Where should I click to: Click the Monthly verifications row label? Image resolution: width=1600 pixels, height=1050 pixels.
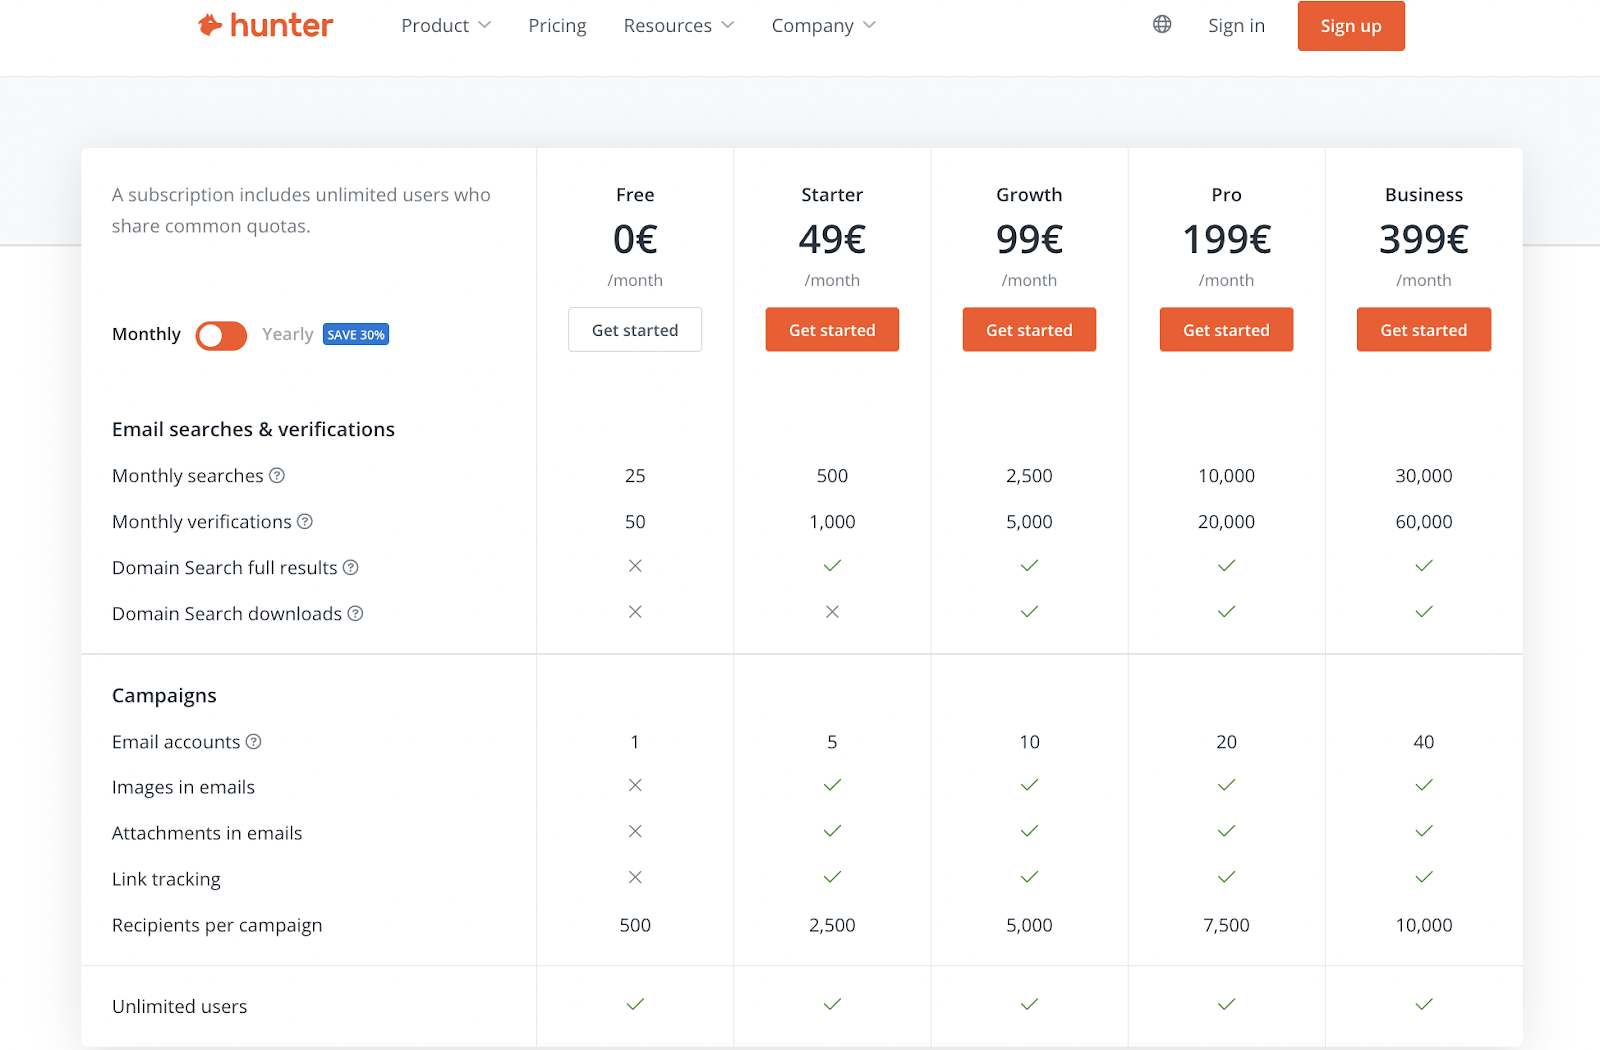tap(202, 522)
